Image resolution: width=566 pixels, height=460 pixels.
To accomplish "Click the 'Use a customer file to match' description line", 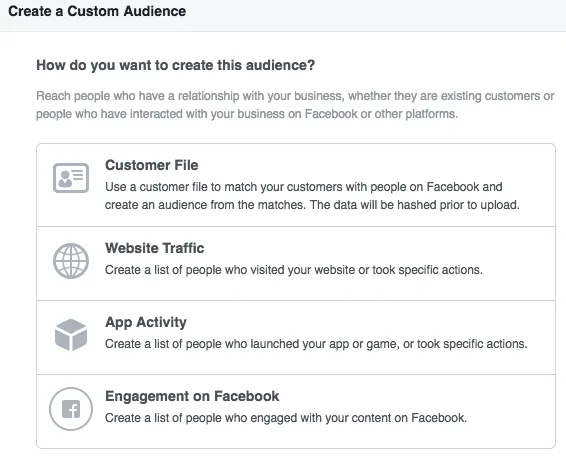I will [x=304, y=187].
